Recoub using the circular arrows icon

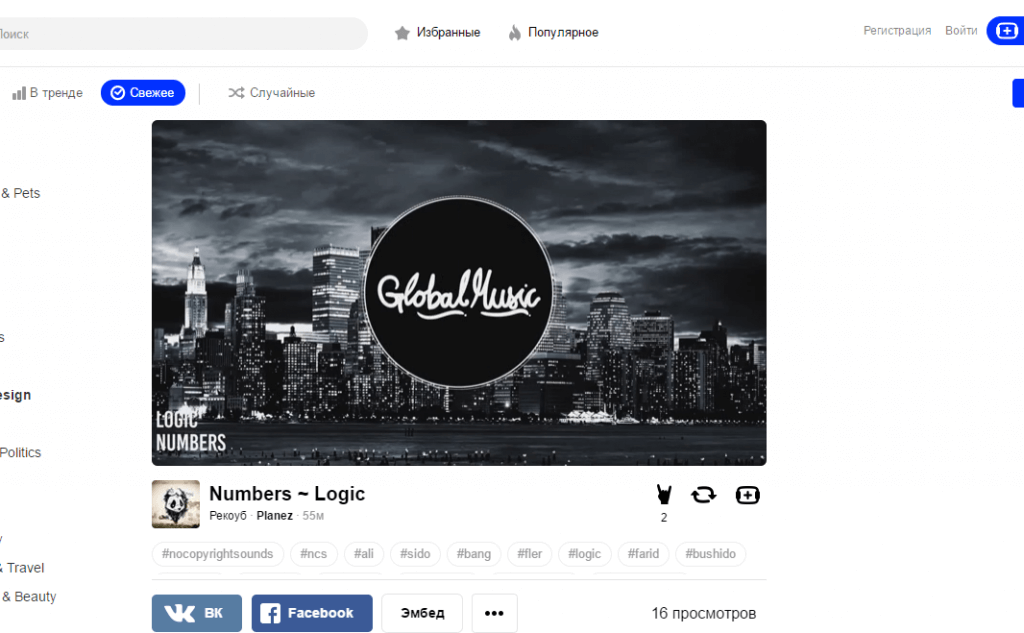click(x=703, y=495)
